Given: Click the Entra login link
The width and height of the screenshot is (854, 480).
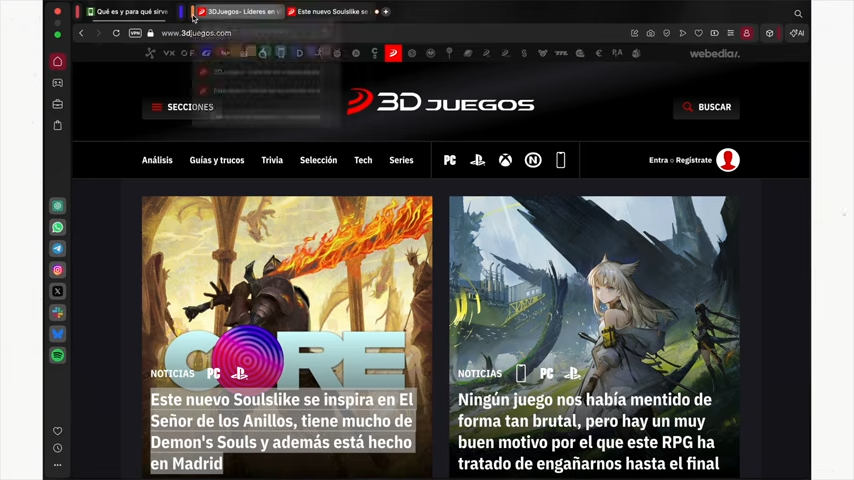Looking at the screenshot, I should pos(658,160).
